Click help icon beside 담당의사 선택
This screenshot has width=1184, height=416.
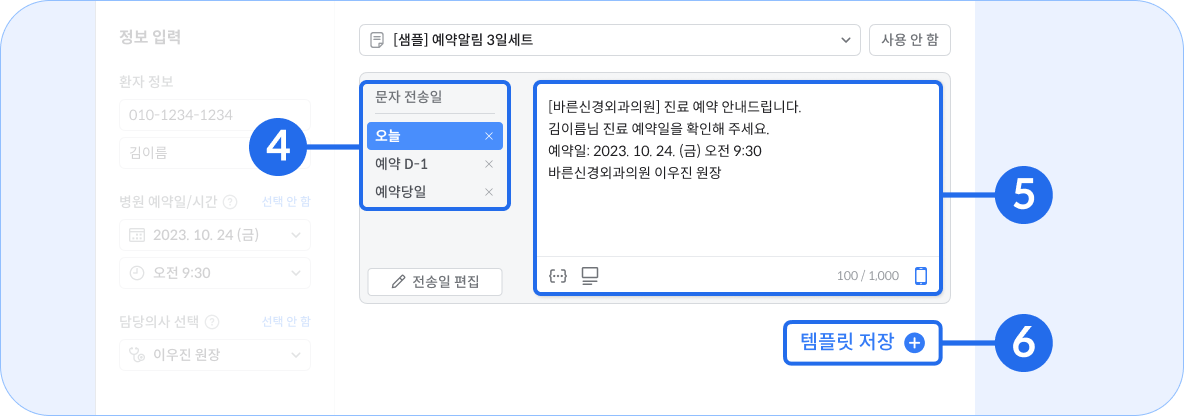click(212, 322)
